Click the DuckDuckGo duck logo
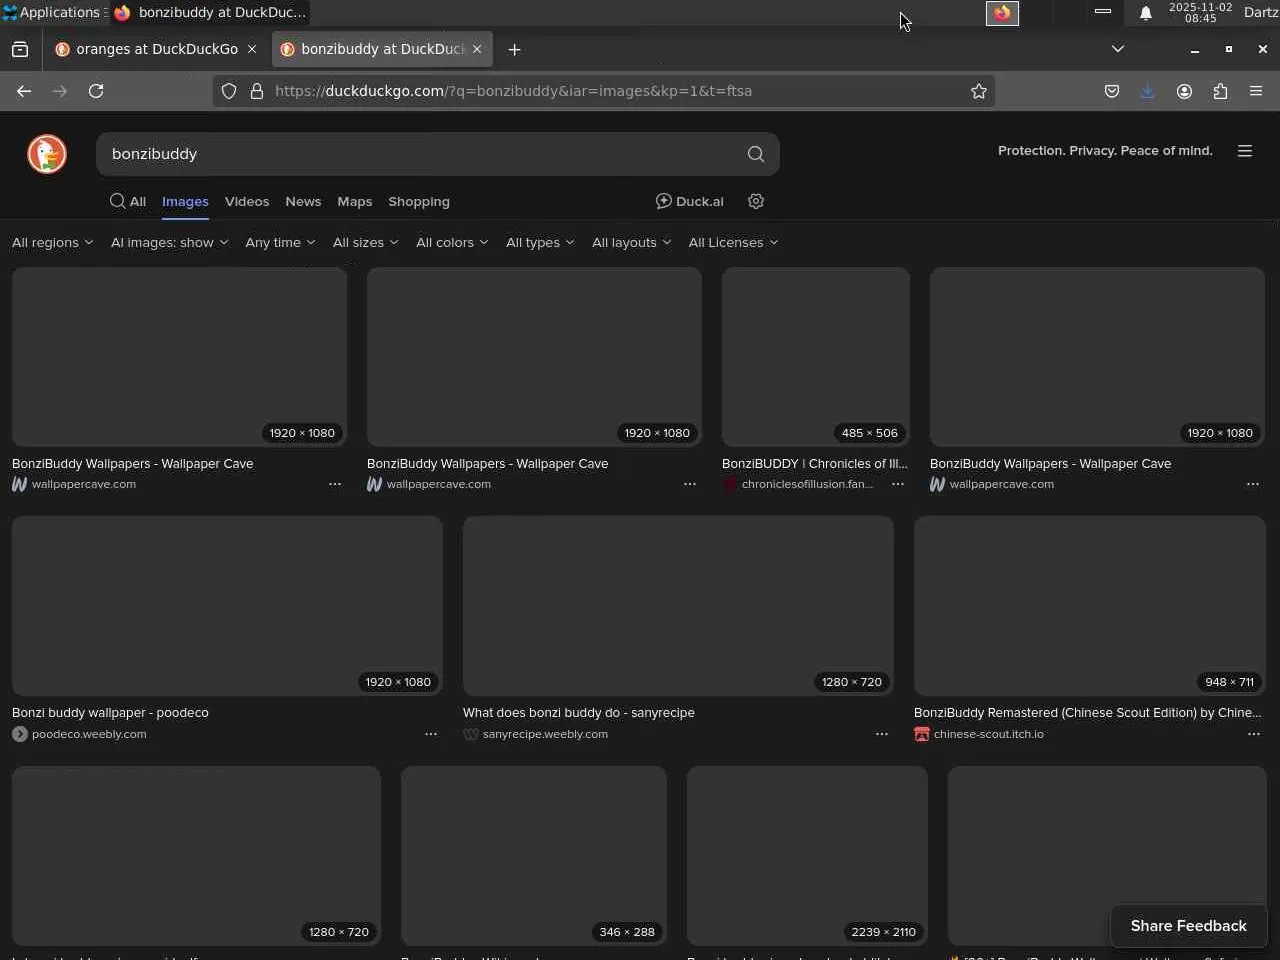Image resolution: width=1280 pixels, height=960 pixels. 47,154
